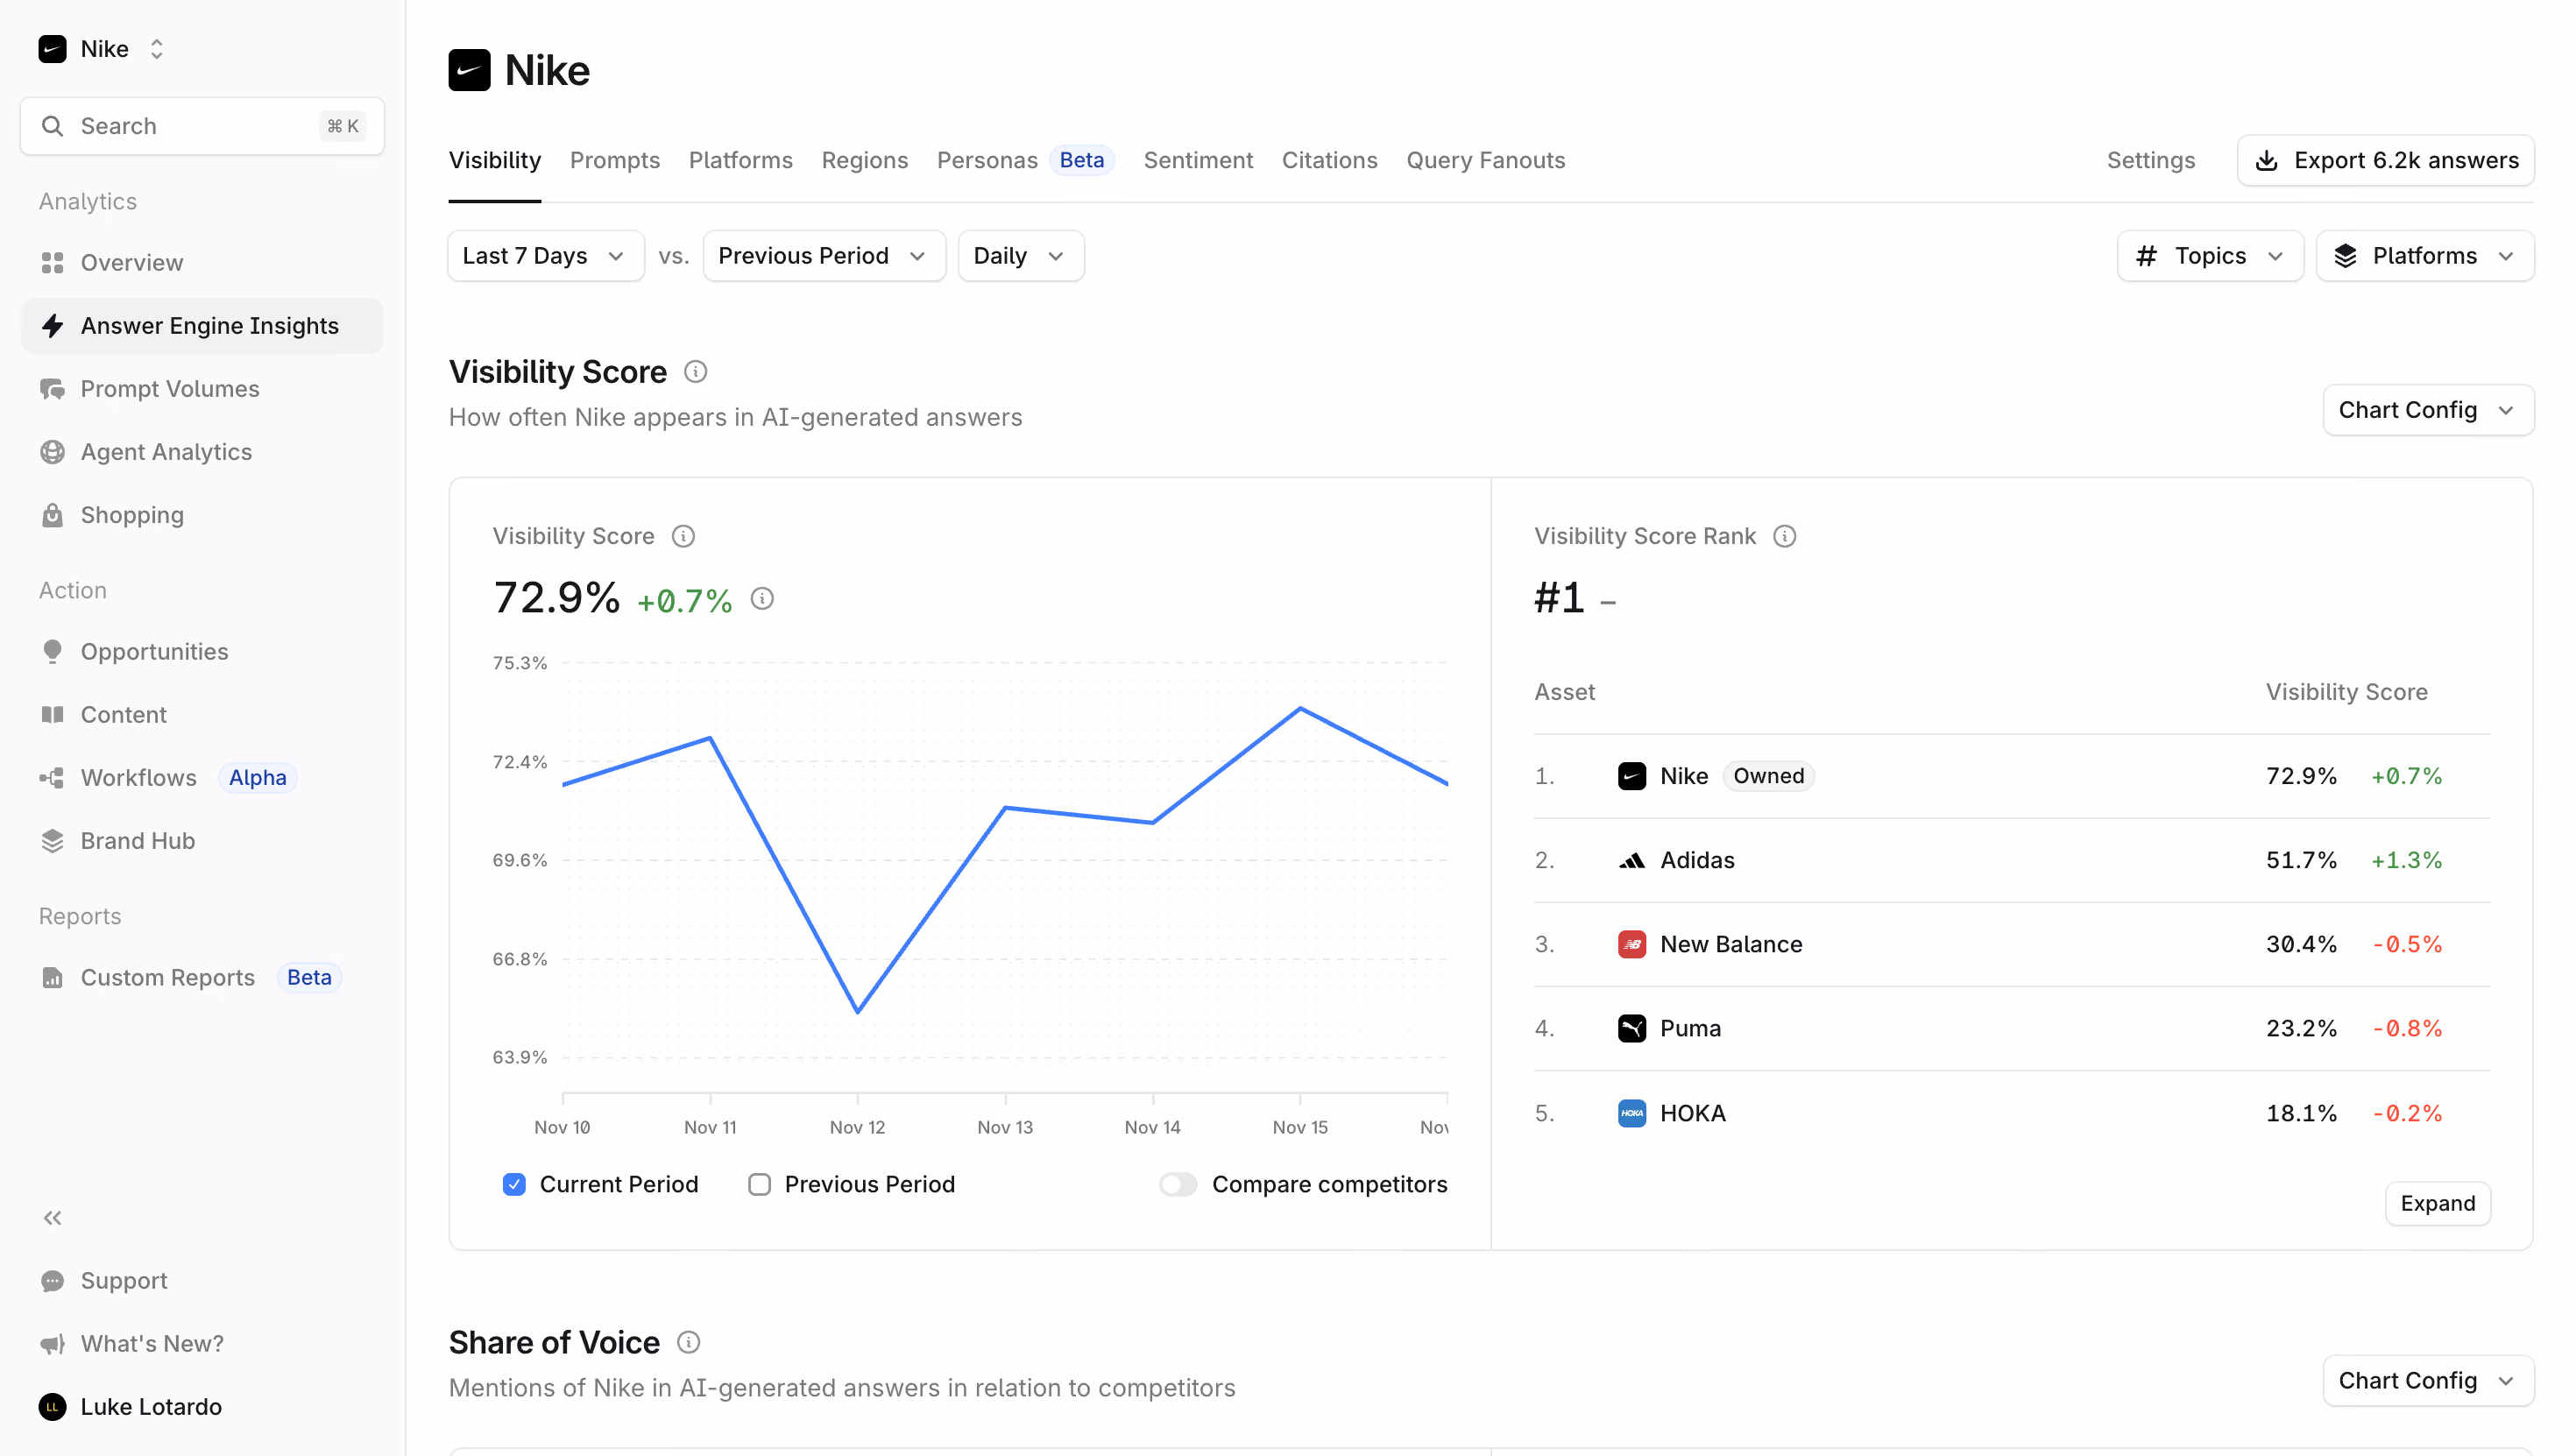Image resolution: width=2576 pixels, height=1456 pixels.
Task: Open the Nike workspace switcher
Action: 102,49
